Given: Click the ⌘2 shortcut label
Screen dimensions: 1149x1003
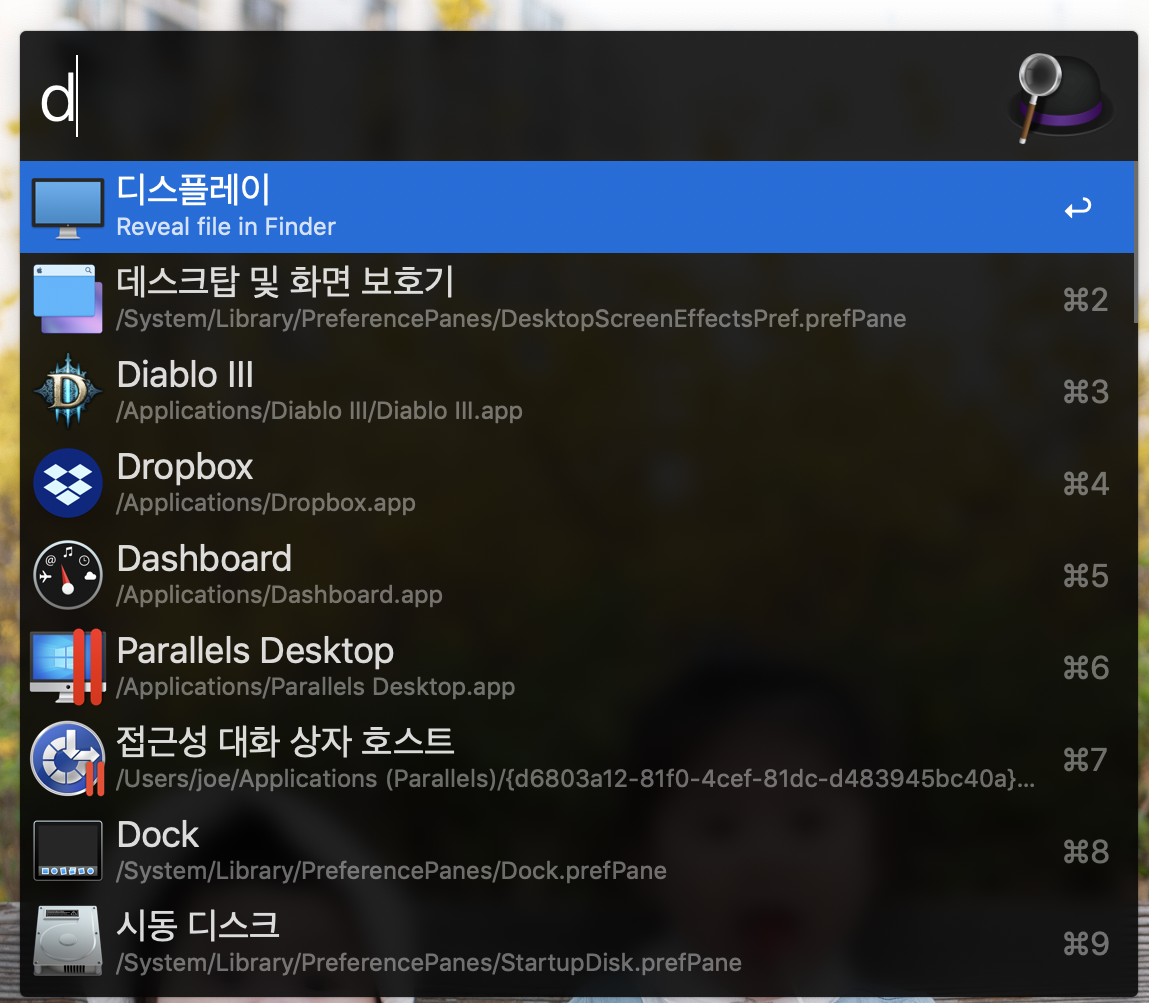Looking at the screenshot, I should pos(1085,300).
